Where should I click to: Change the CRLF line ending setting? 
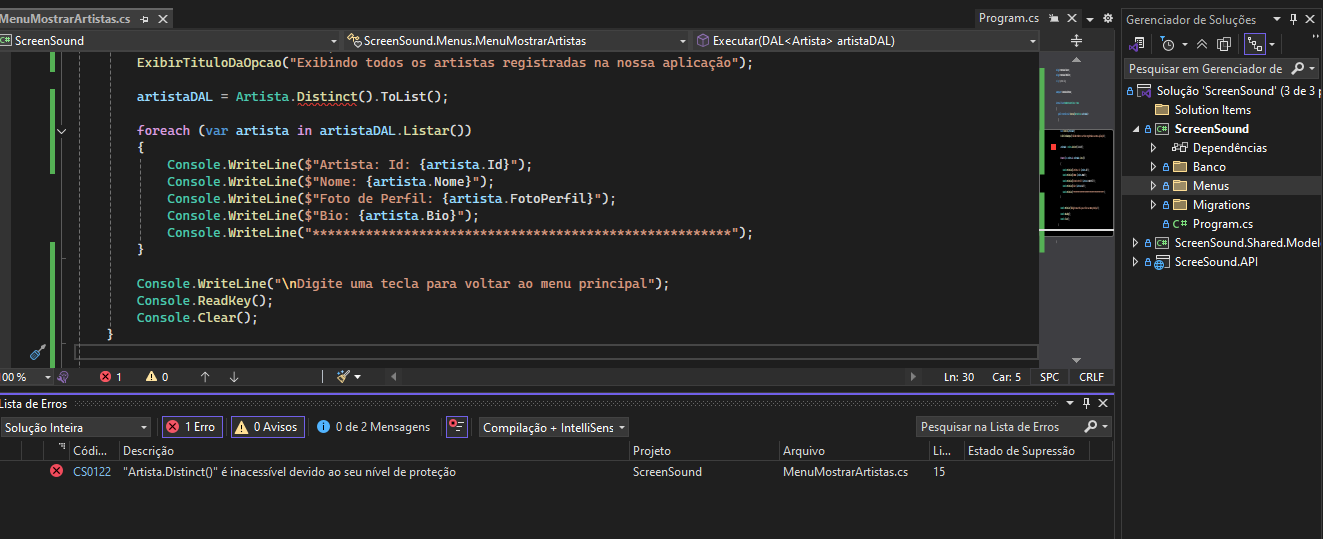click(x=1091, y=377)
